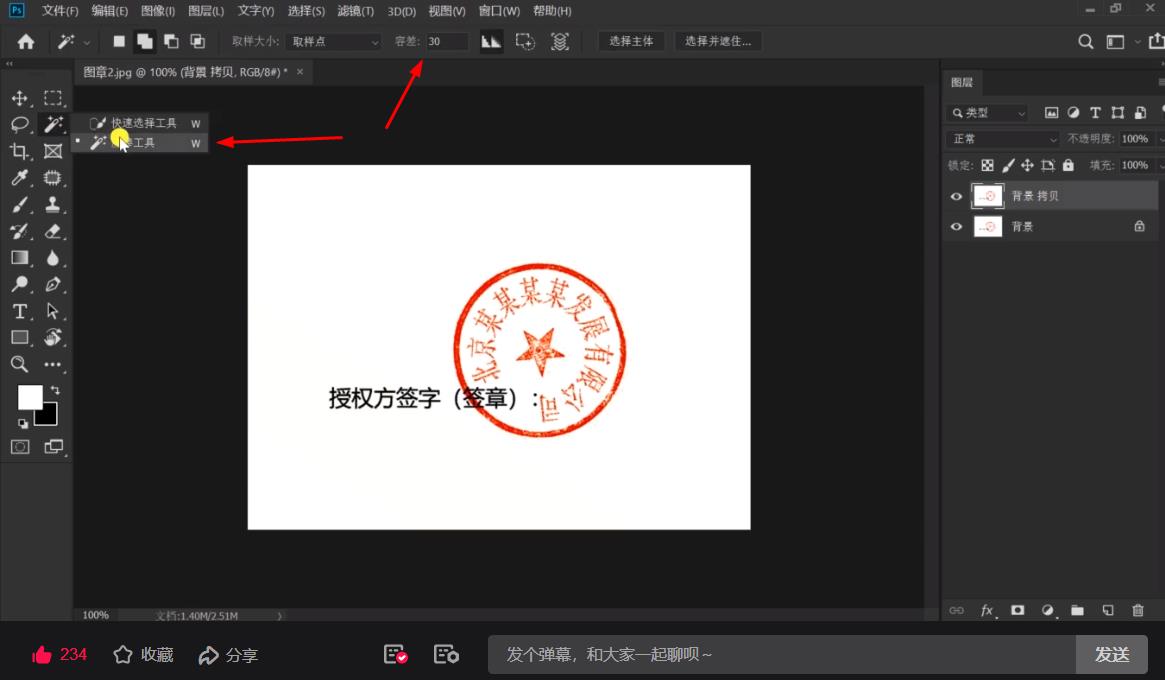This screenshot has width=1165, height=680.
Task: Select the Eyedropper tool
Action: (20, 178)
